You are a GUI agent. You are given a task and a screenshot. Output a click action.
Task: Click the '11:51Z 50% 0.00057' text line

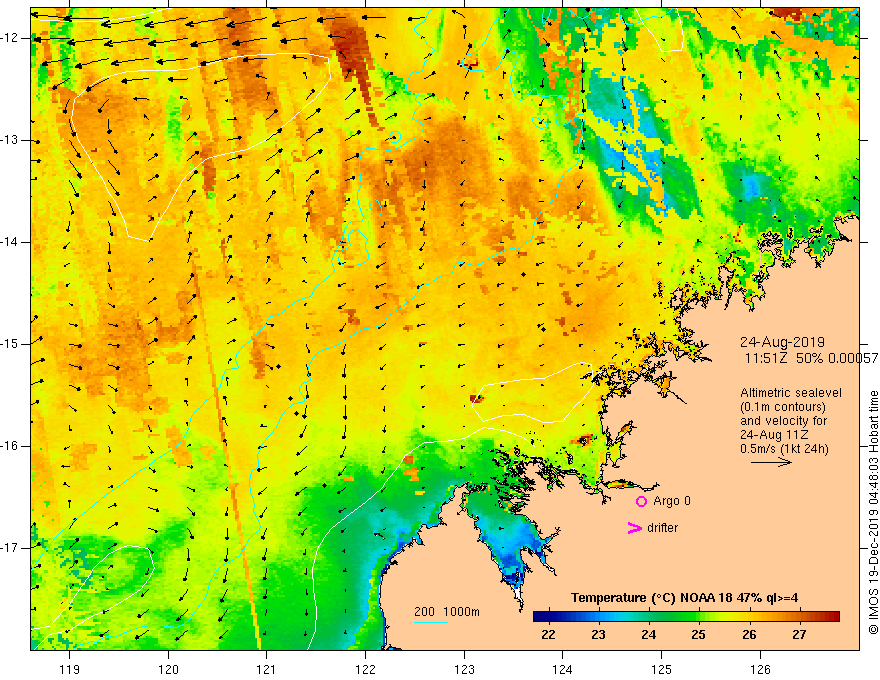pos(811,358)
